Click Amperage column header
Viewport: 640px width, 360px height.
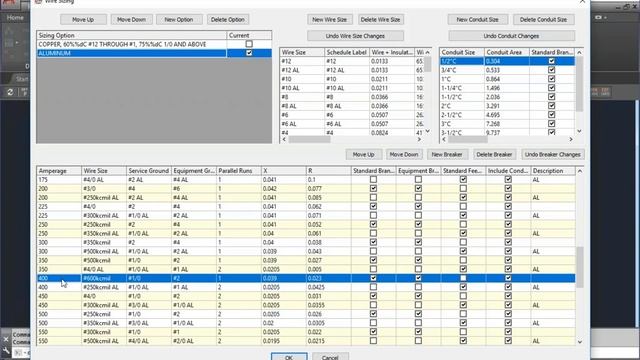click(59, 171)
